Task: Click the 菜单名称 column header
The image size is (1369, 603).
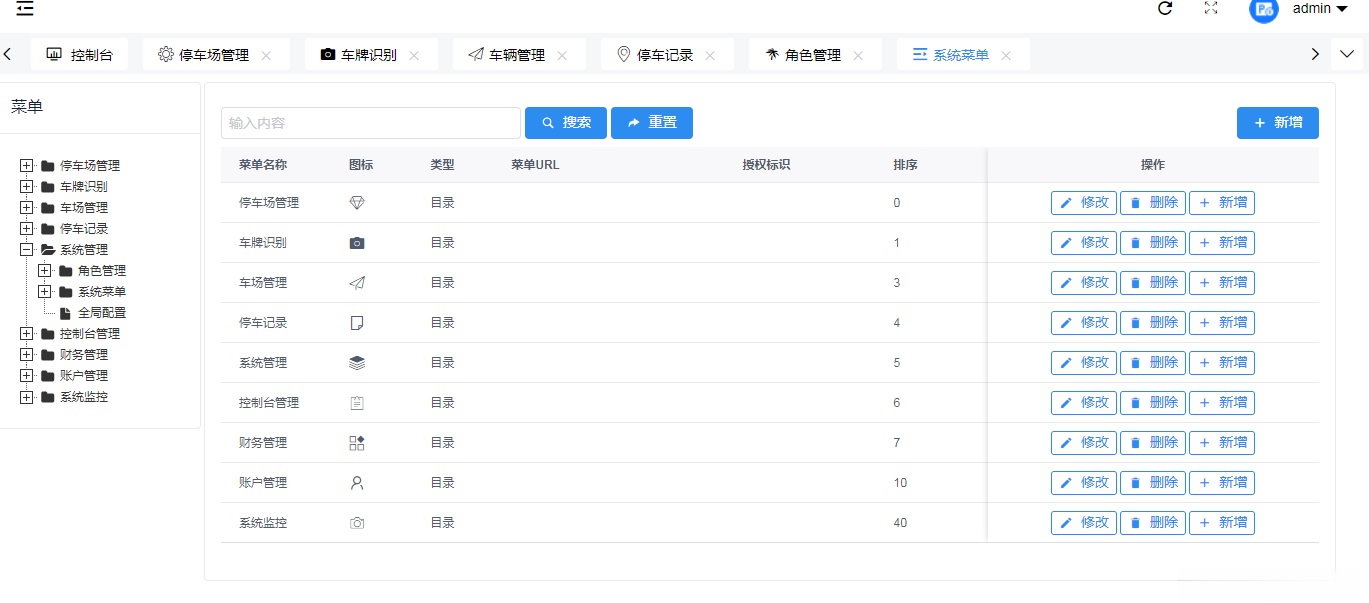Action: [263, 165]
